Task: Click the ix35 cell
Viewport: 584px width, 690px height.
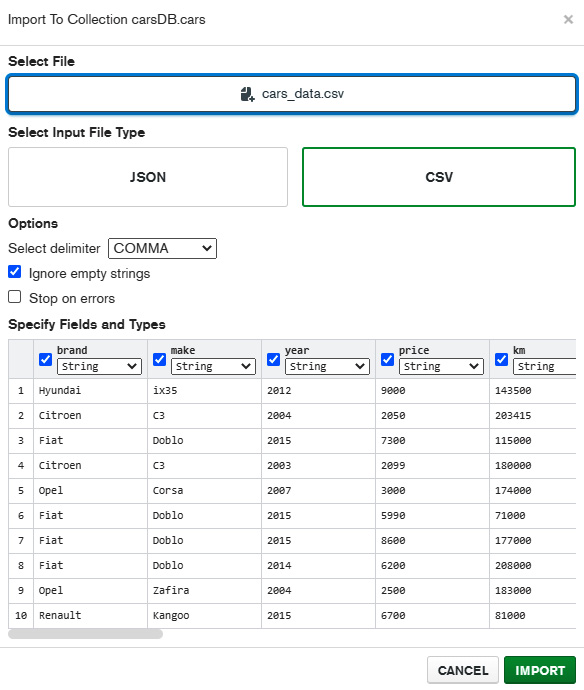Action: tap(204, 390)
